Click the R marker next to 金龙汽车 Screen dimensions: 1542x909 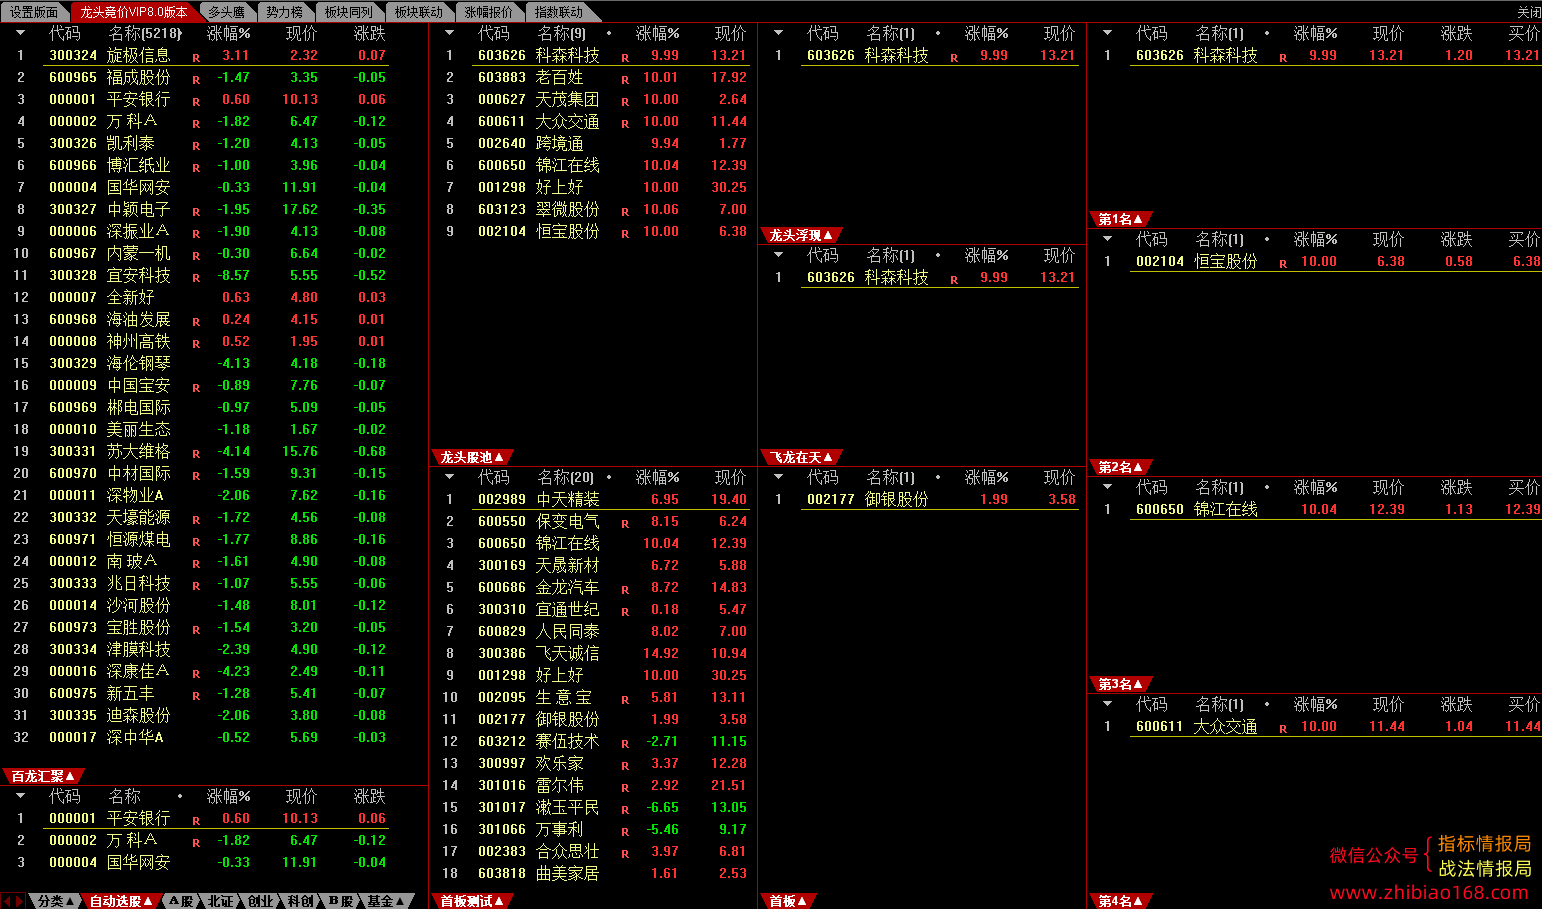625,590
